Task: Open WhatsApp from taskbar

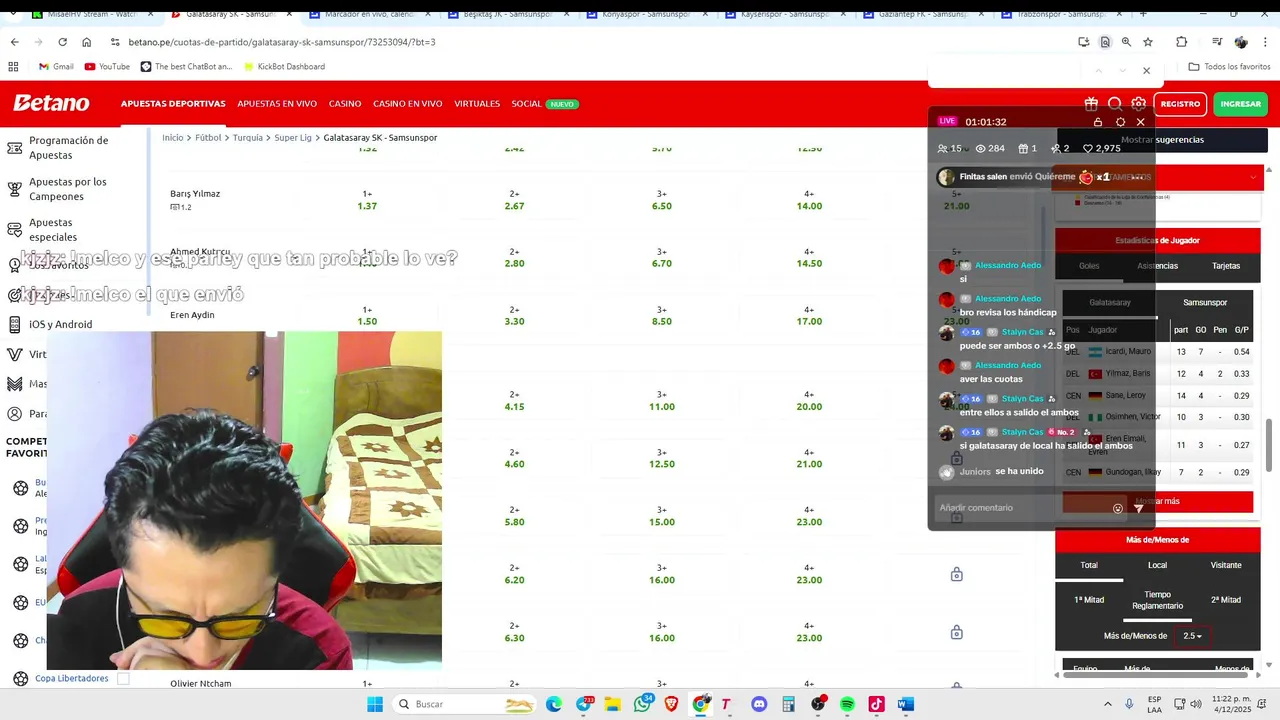Action: tap(642, 704)
